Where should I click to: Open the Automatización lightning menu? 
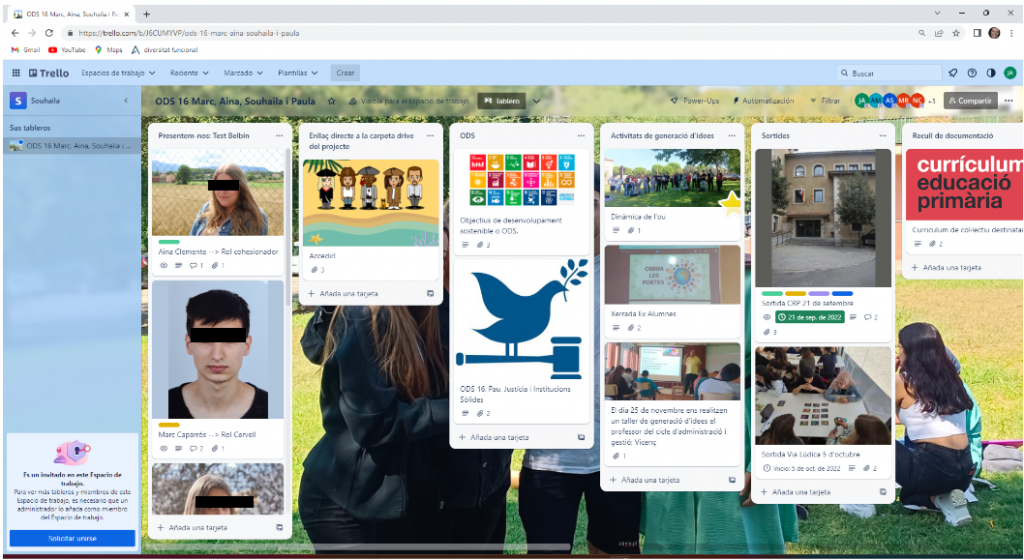[763, 101]
